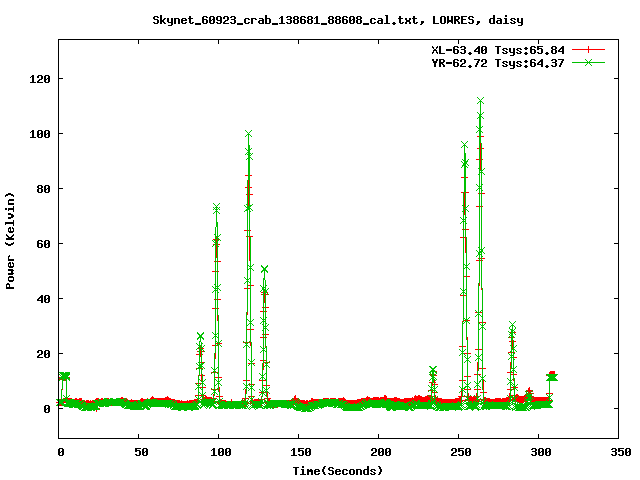Click the y-axis tick label 80
Image resolution: width=640 pixels, height=480 pixels.
(x=44, y=189)
